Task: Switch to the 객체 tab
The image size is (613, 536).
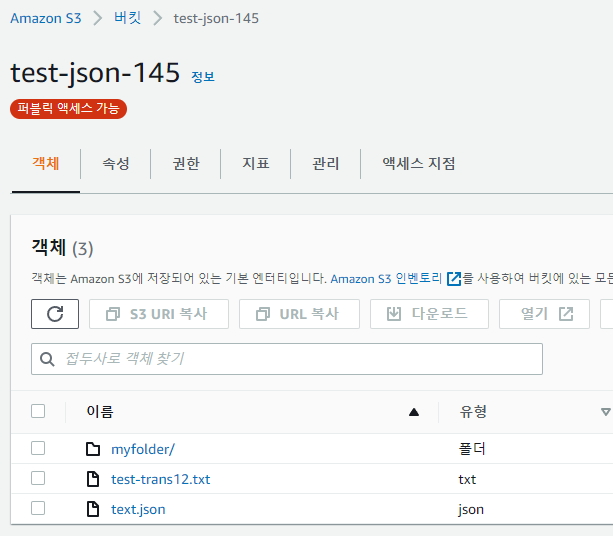Action: (46, 163)
